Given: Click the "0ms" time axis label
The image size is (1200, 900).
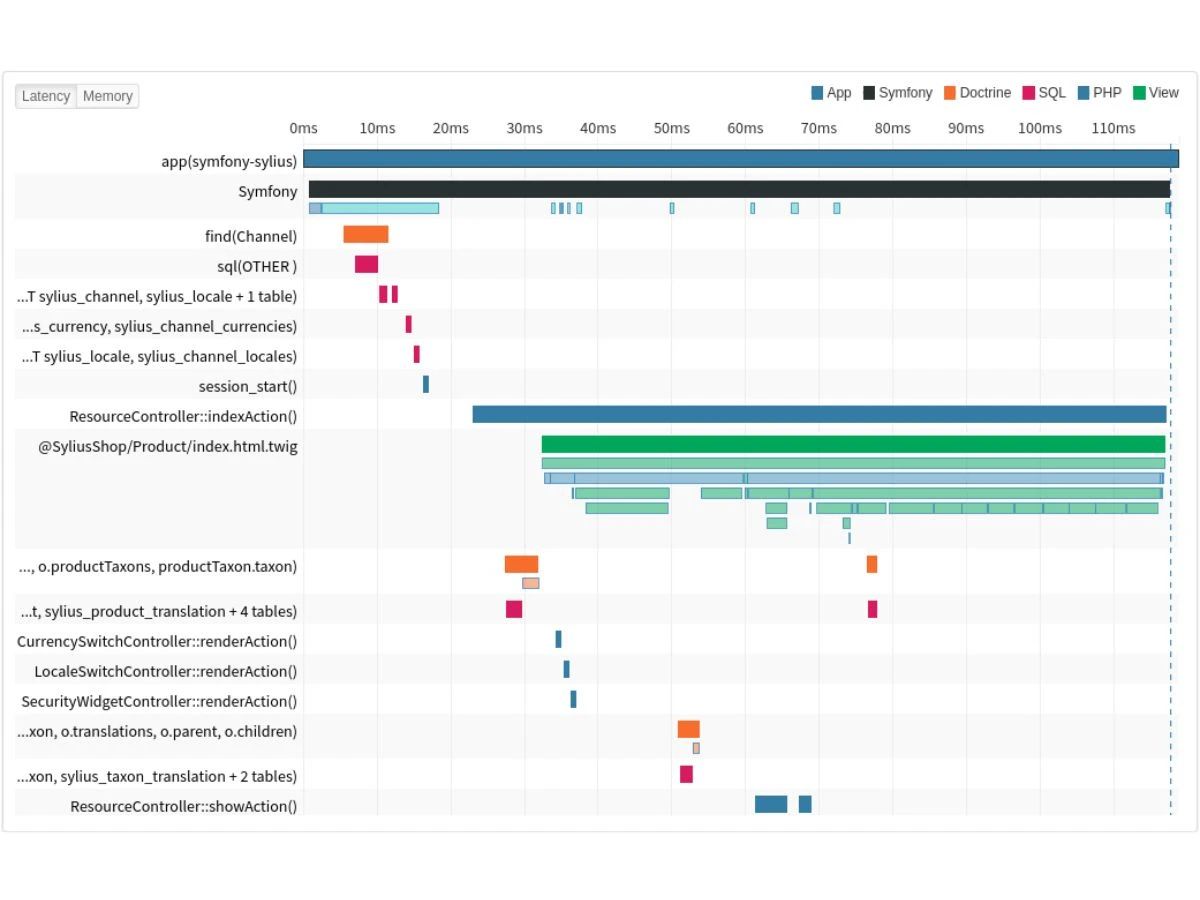Looking at the screenshot, I should pyautogui.click(x=304, y=128).
